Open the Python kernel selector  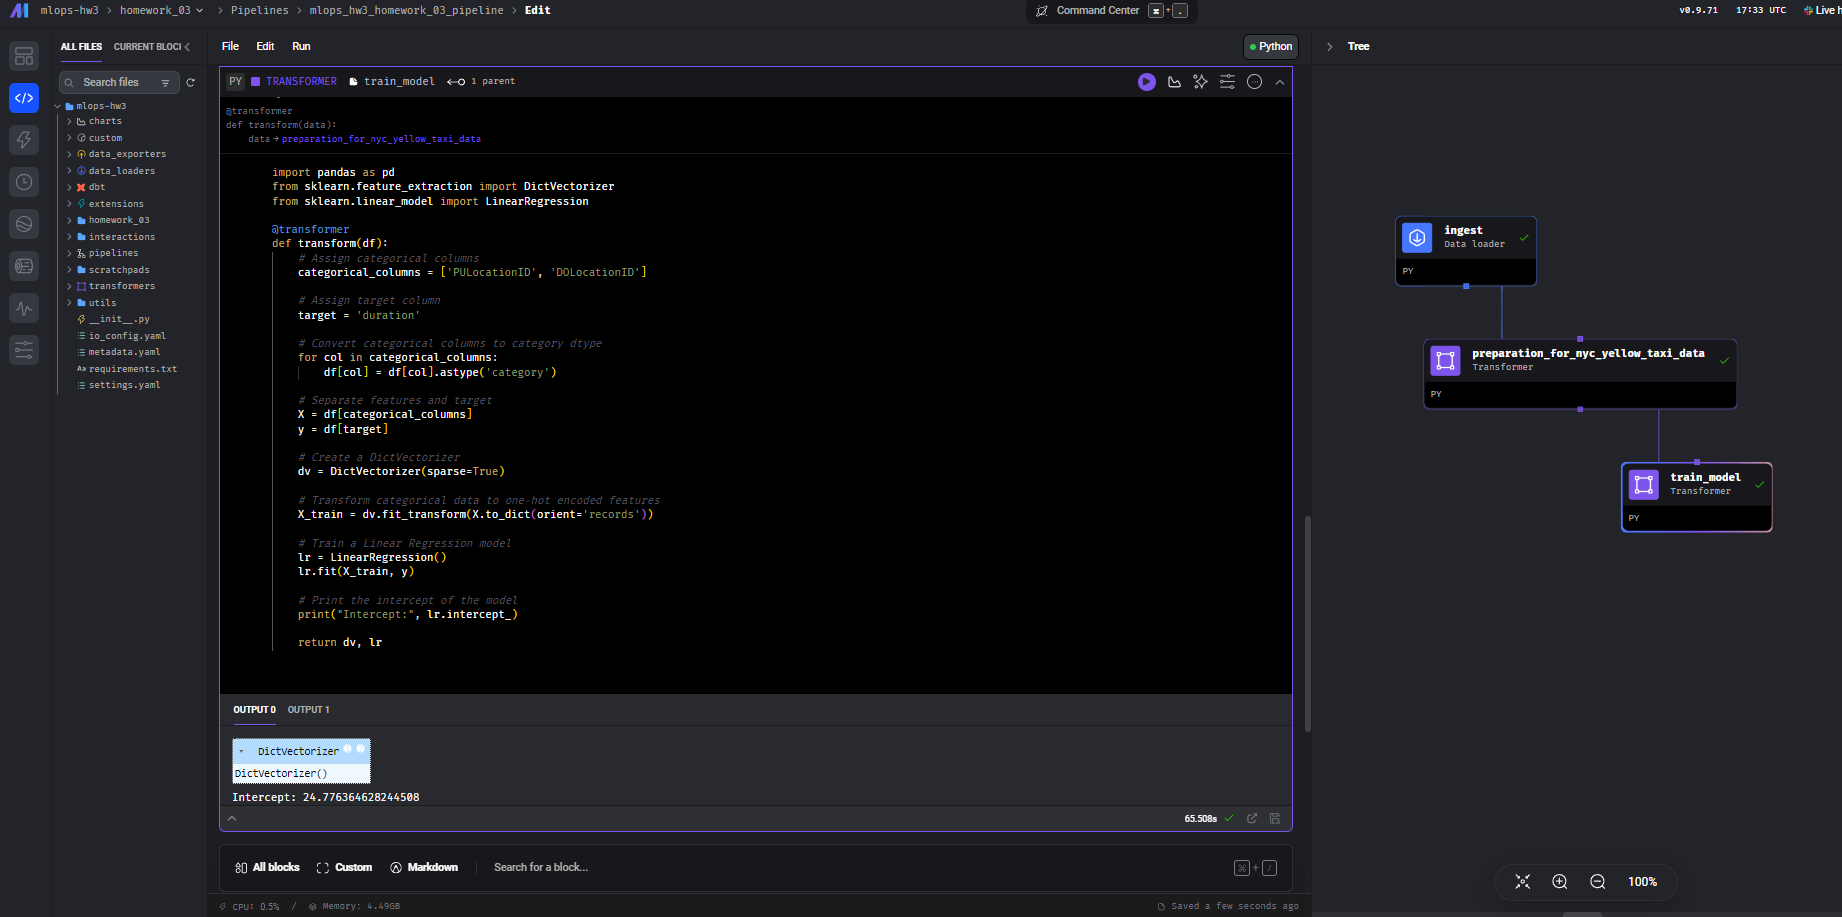(1271, 47)
